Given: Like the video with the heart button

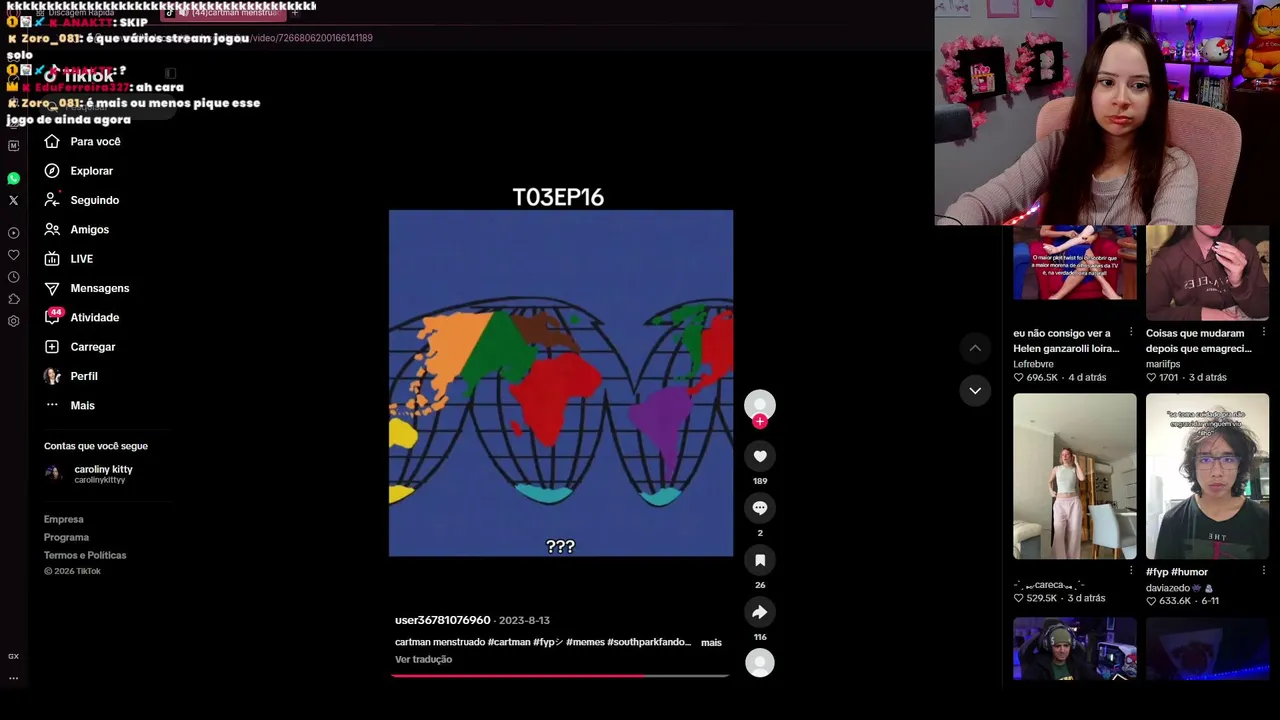Looking at the screenshot, I should tap(760, 456).
